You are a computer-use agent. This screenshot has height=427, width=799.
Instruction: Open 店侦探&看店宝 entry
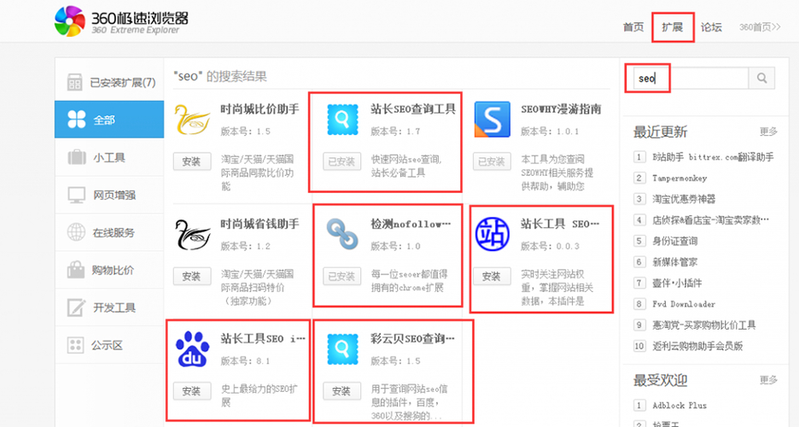(x=711, y=220)
